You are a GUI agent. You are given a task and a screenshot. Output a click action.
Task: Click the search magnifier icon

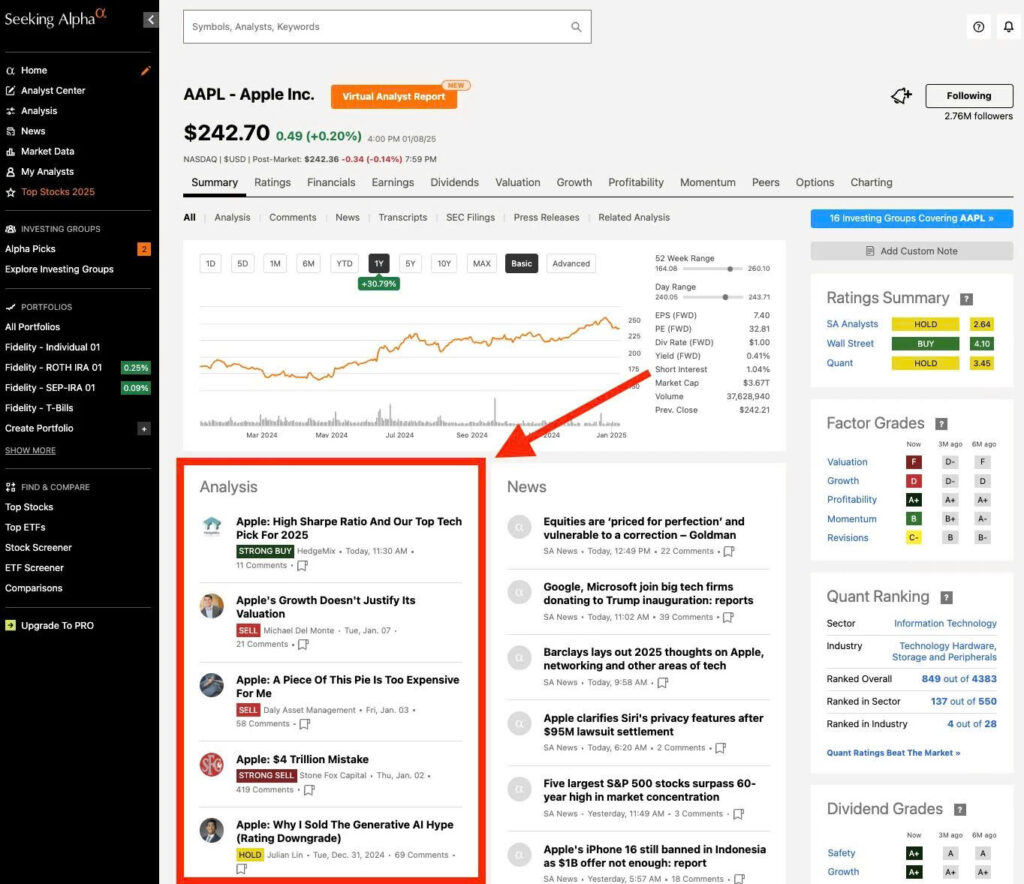[576, 27]
